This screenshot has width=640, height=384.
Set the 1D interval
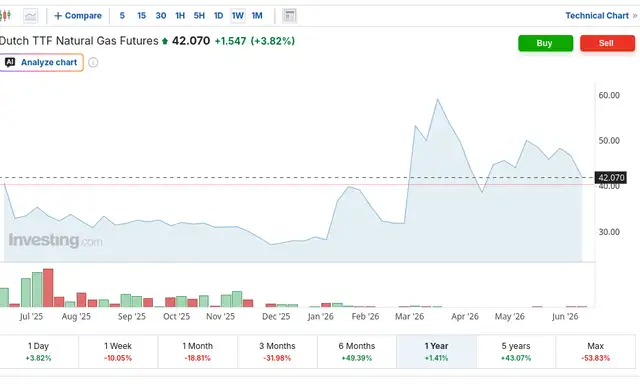(x=218, y=16)
